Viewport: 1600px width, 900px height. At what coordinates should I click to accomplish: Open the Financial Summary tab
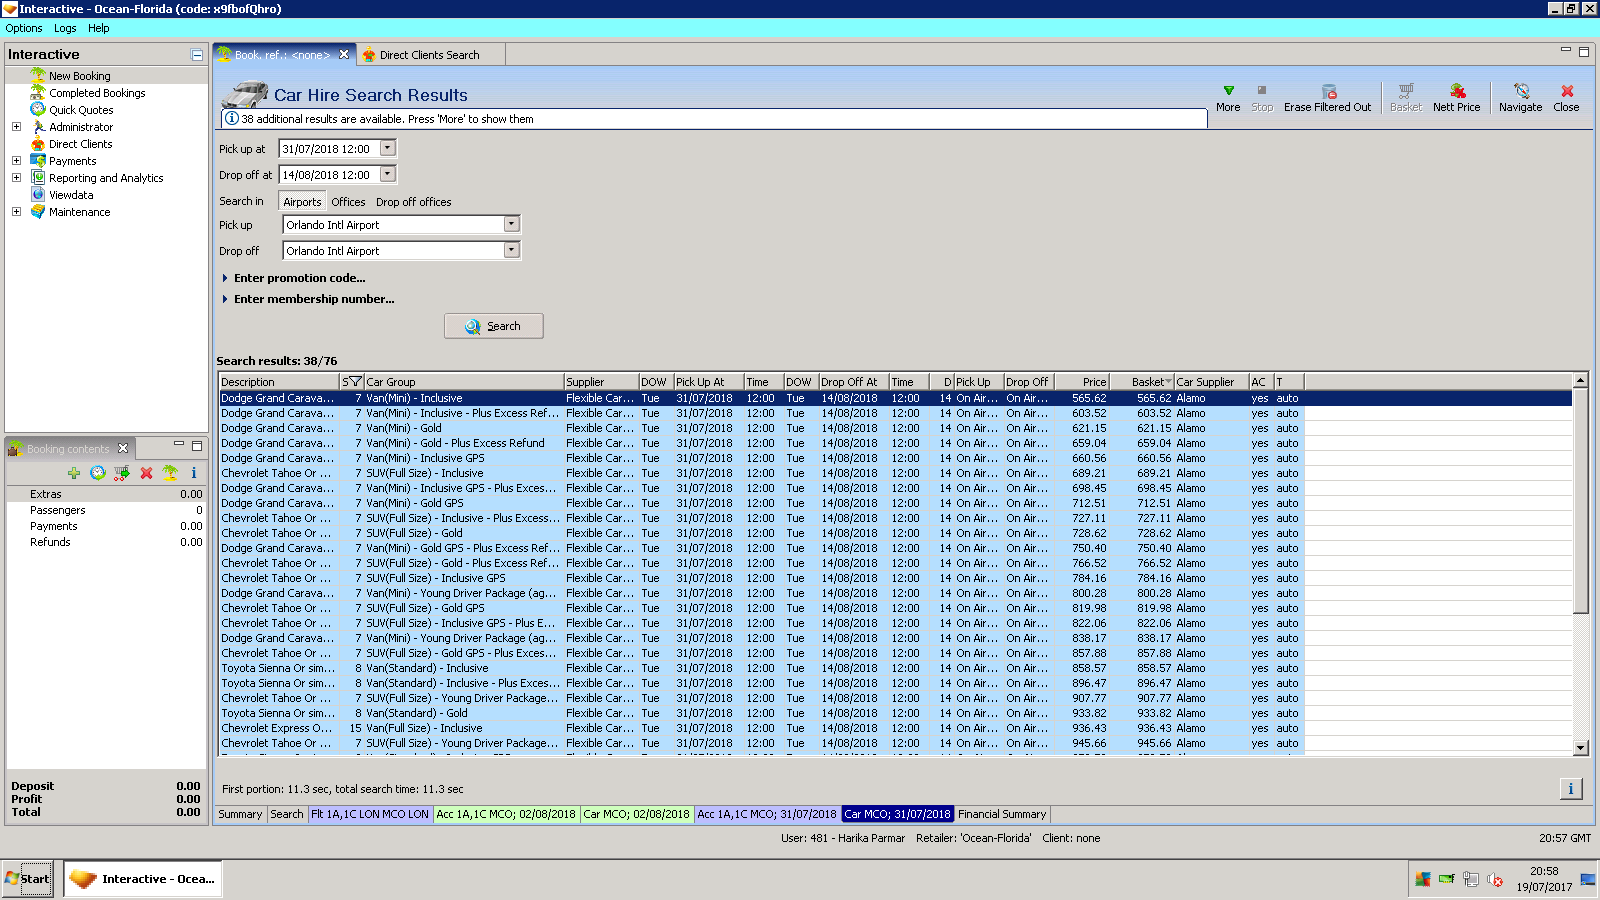click(x=1002, y=814)
